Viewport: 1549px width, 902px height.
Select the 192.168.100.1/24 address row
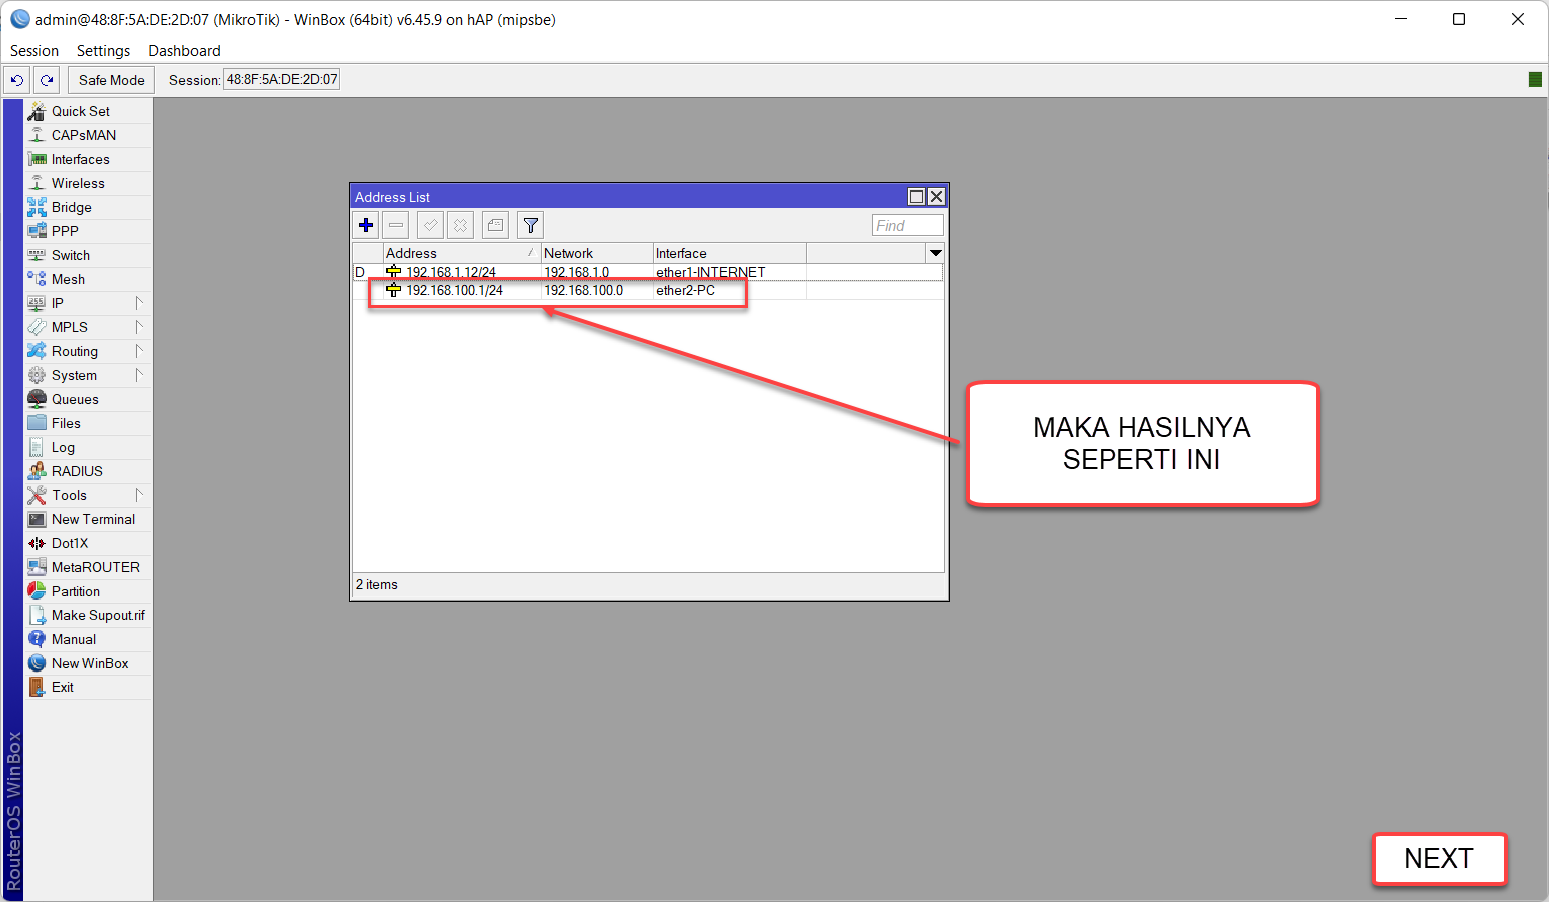(x=648, y=290)
